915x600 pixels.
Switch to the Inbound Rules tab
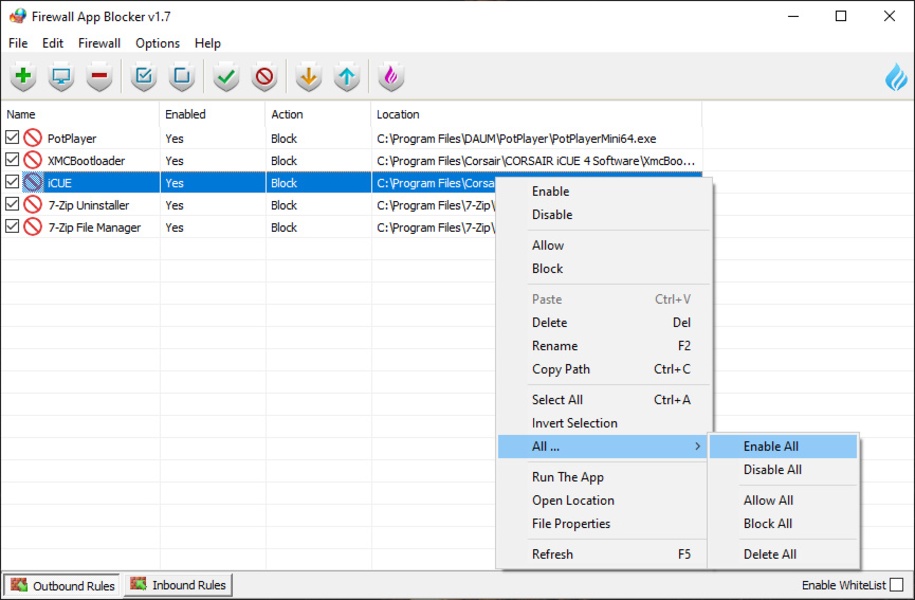pyautogui.click(x=179, y=585)
